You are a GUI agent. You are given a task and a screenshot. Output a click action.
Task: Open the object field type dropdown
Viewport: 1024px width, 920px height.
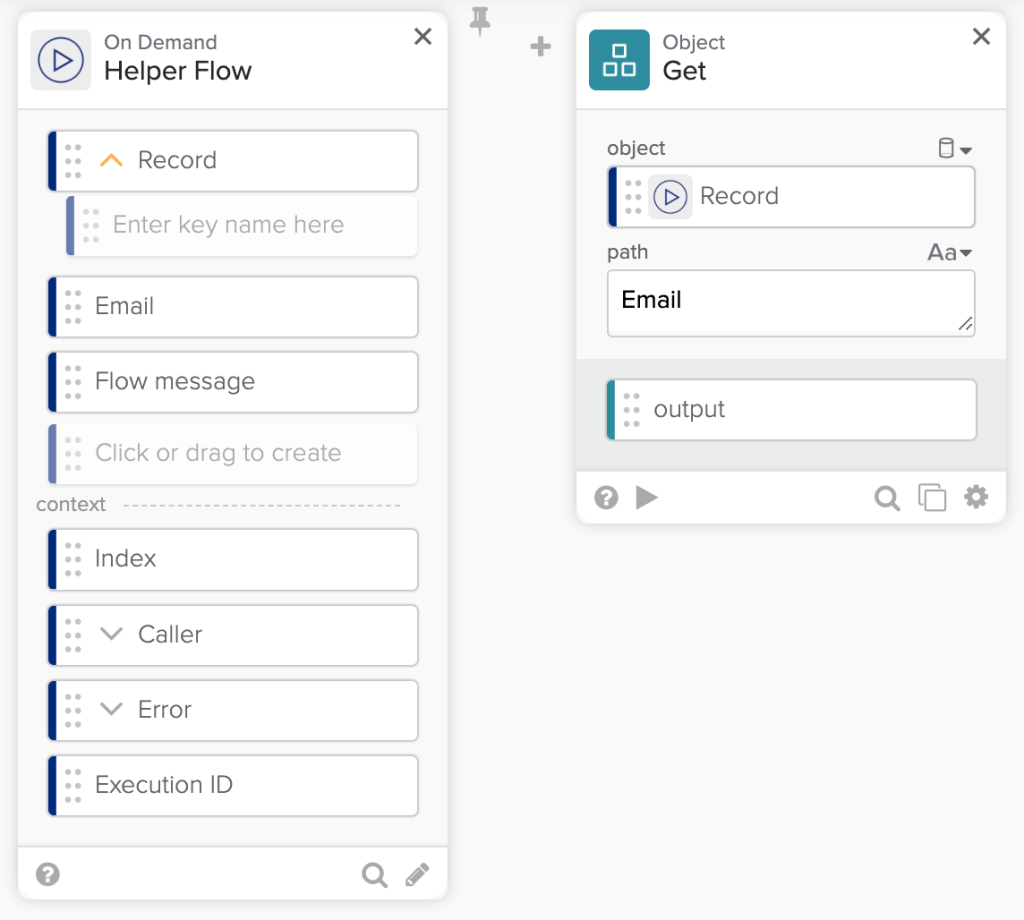(955, 149)
